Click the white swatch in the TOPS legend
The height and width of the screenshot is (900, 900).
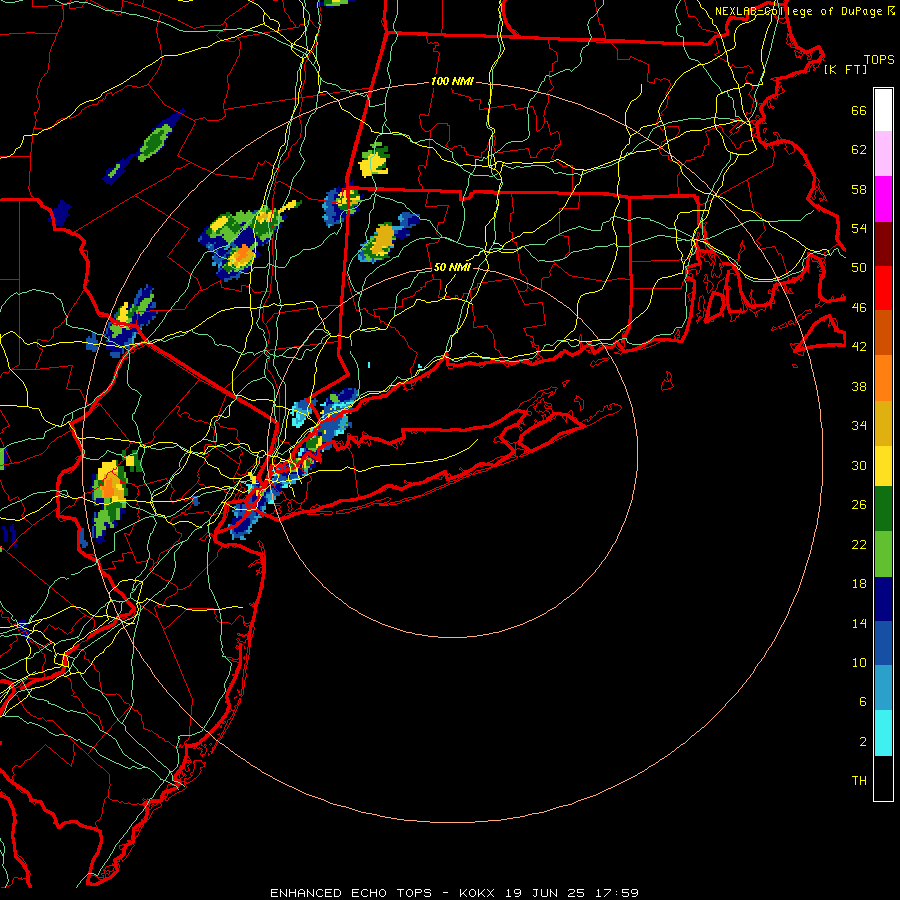click(883, 110)
